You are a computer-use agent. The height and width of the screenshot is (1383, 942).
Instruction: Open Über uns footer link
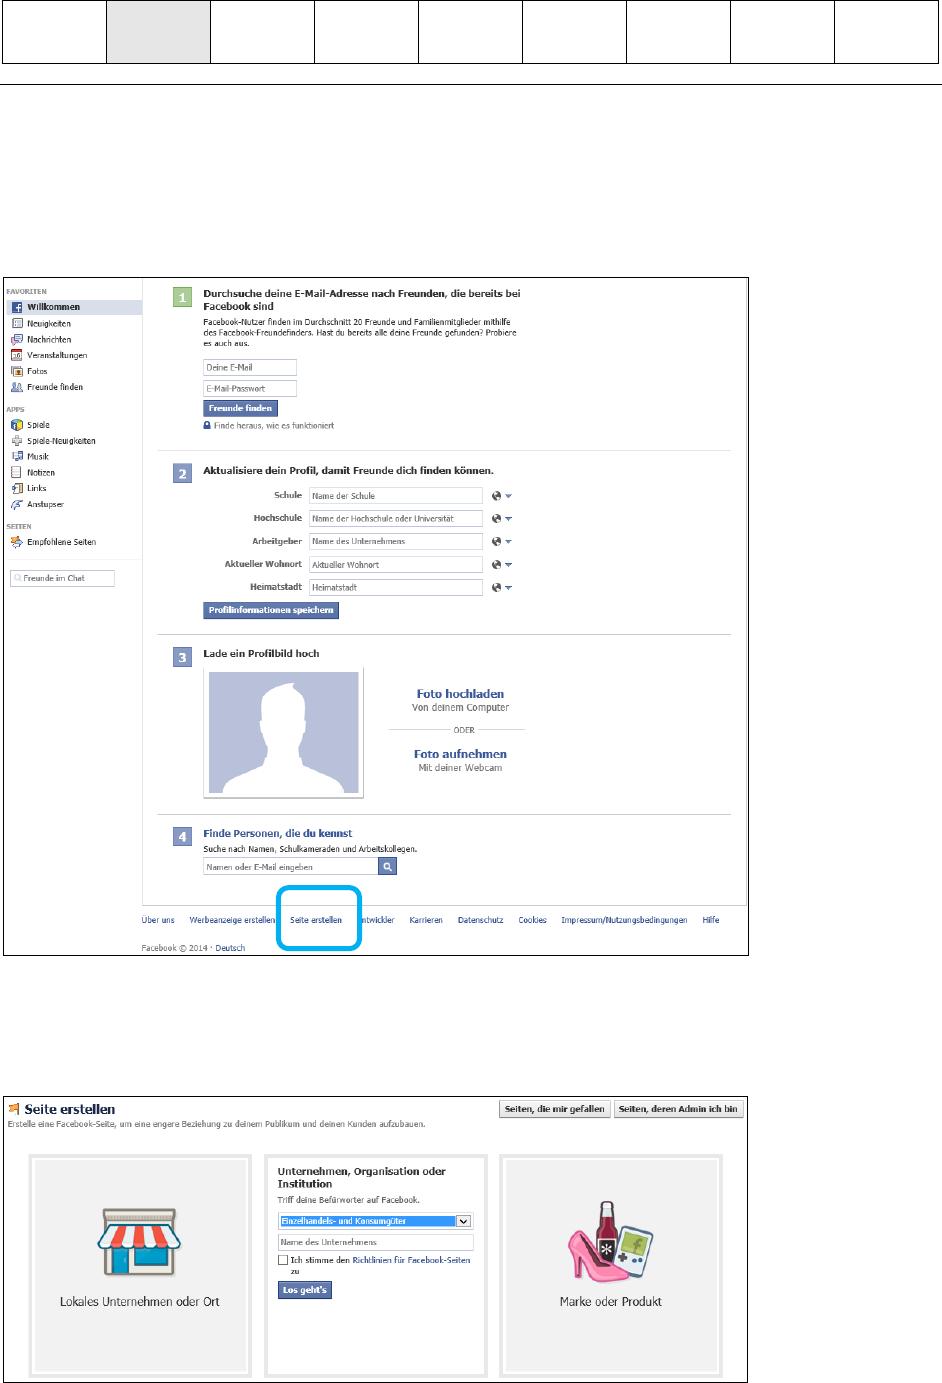[158, 920]
